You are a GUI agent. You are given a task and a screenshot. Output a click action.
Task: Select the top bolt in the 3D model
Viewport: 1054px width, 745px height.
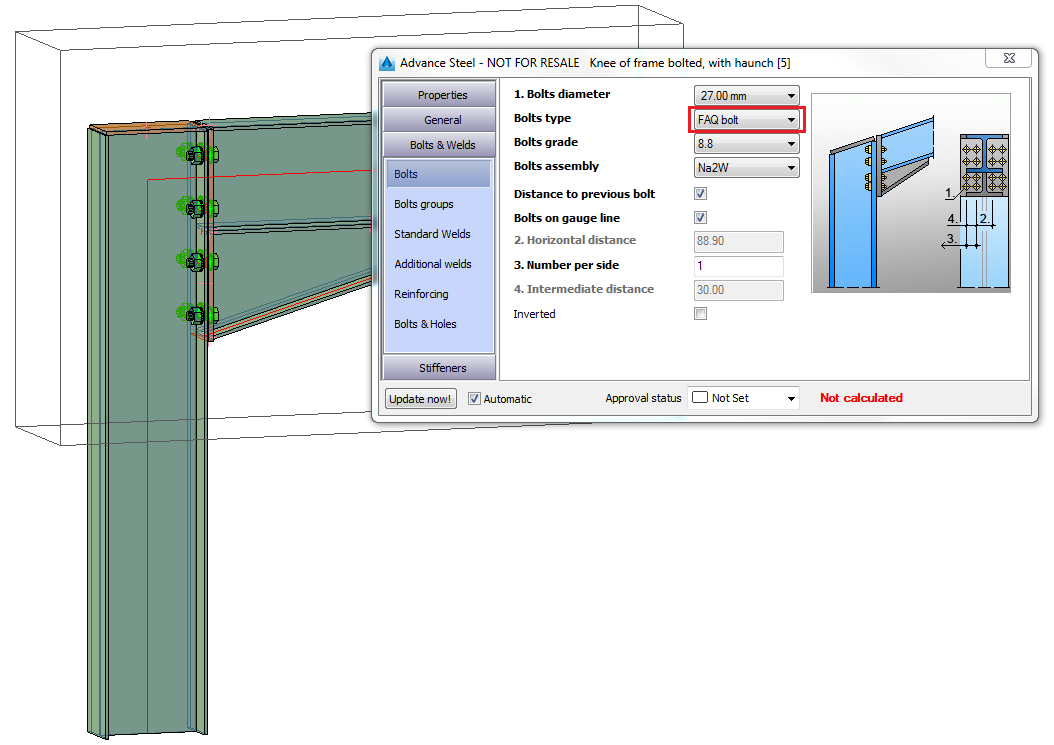click(x=197, y=155)
